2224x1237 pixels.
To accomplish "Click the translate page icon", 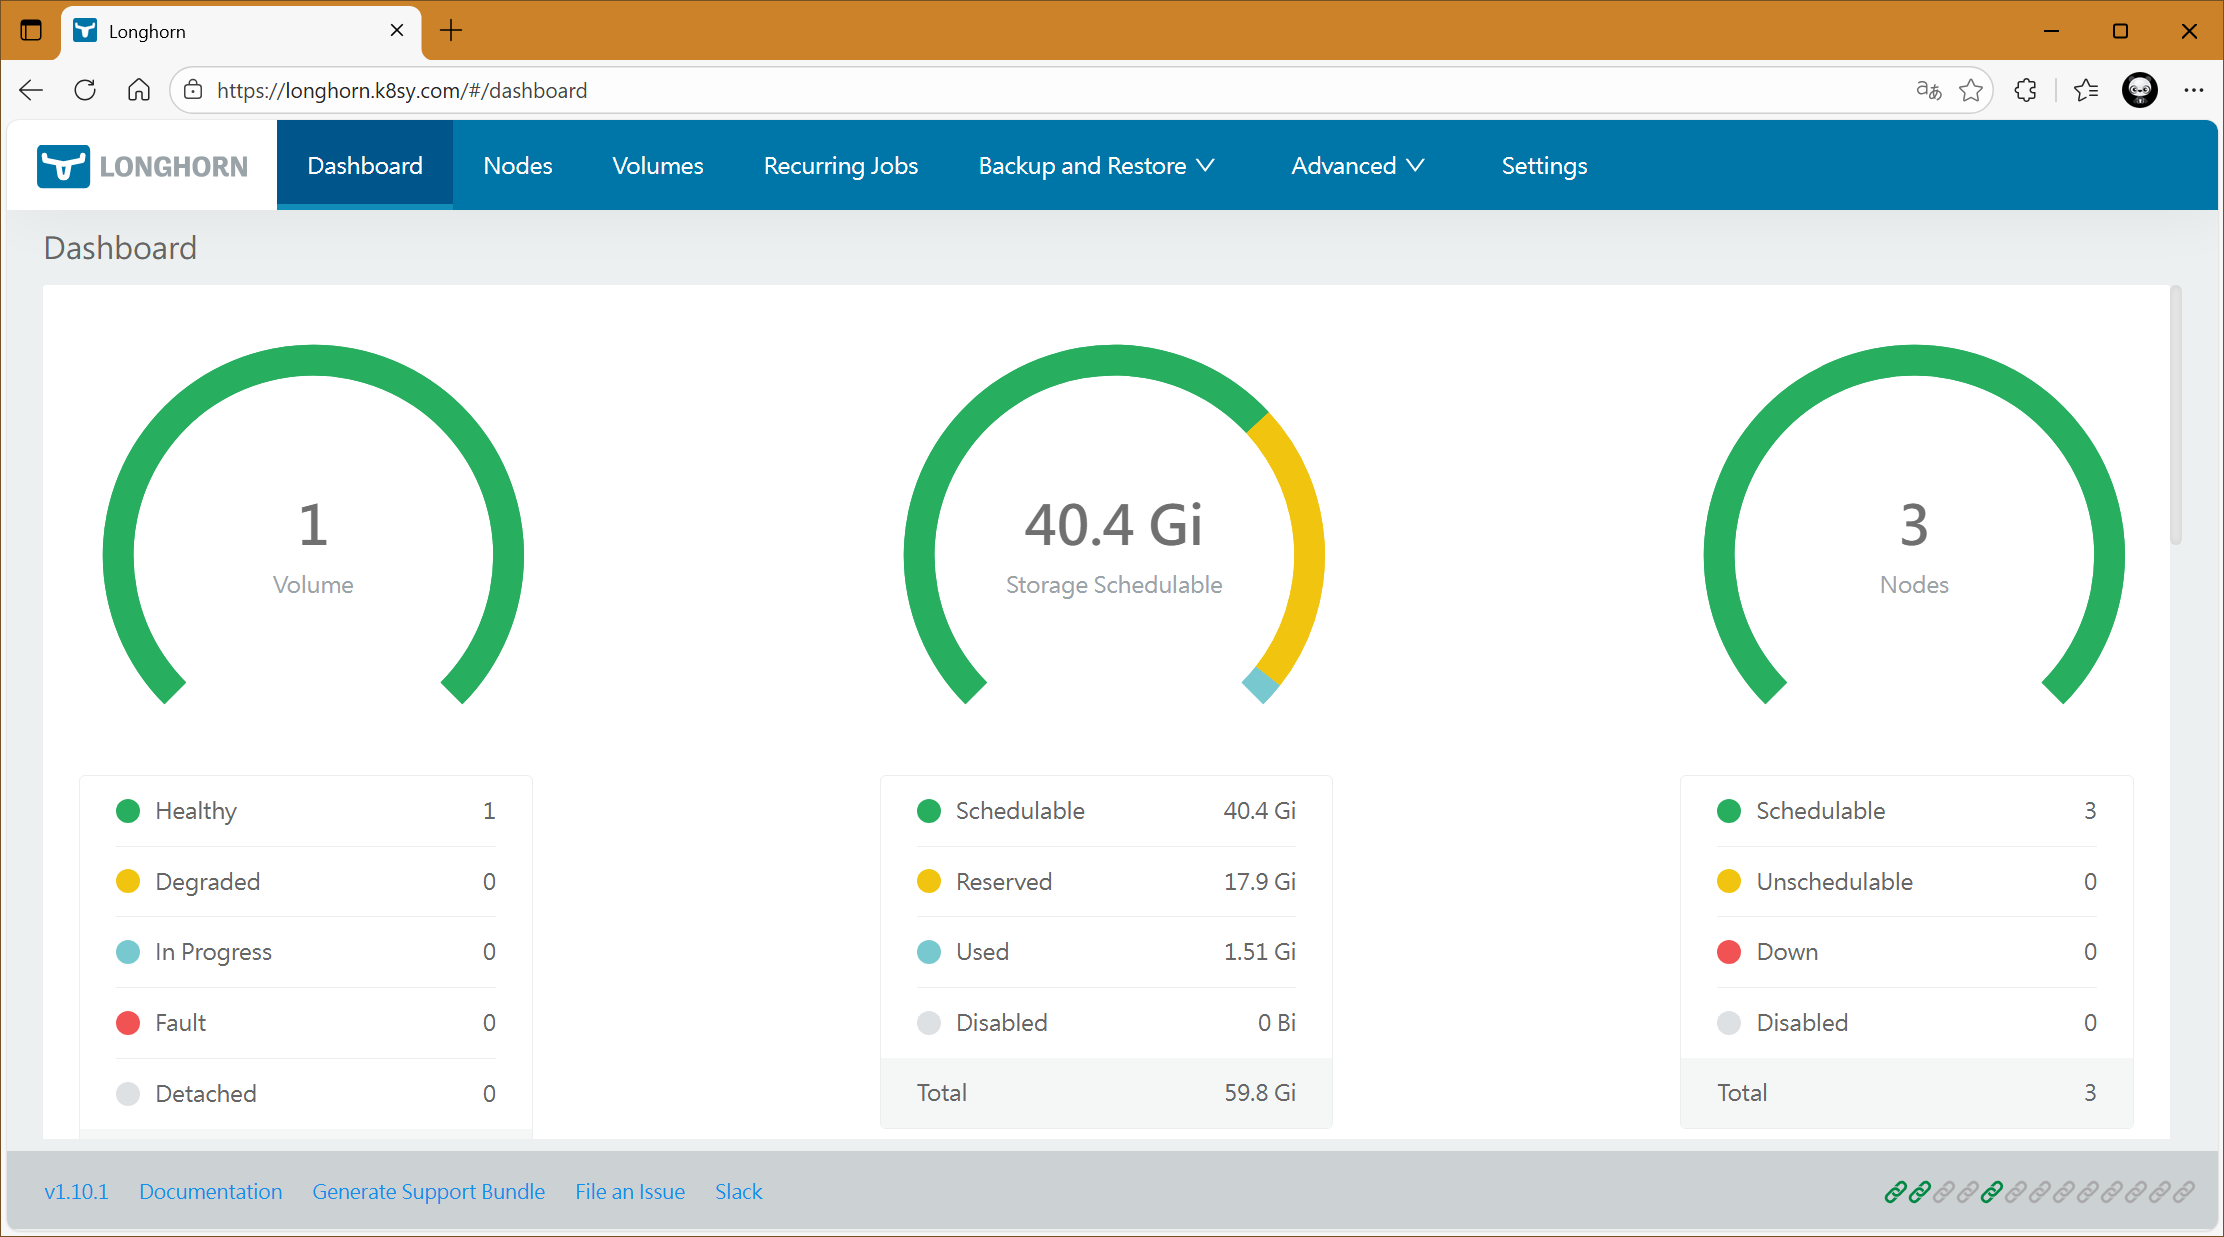I will [x=1928, y=90].
